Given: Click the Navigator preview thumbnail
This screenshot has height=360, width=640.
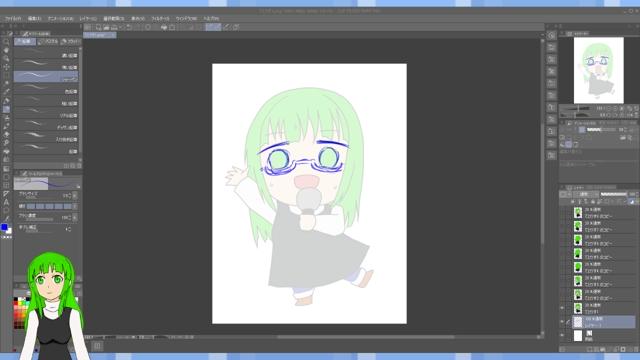Looking at the screenshot, I should (598, 70).
